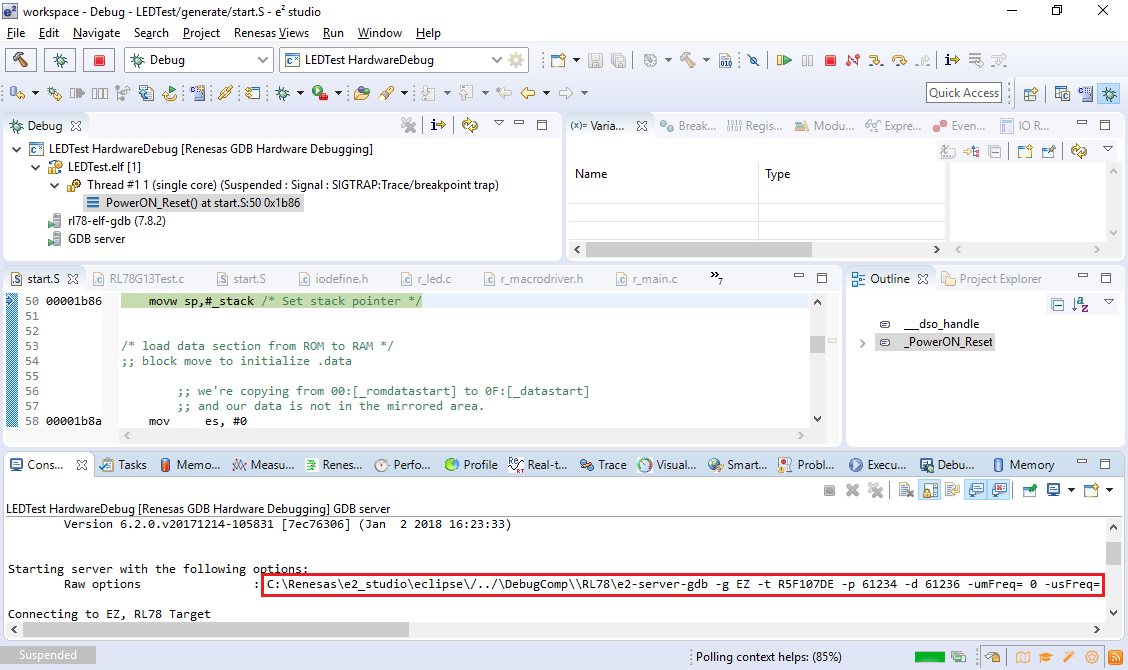Viewport: 1128px width, 670px height.
Task: Open the Project Explorer tab
Action: point(991,279)
